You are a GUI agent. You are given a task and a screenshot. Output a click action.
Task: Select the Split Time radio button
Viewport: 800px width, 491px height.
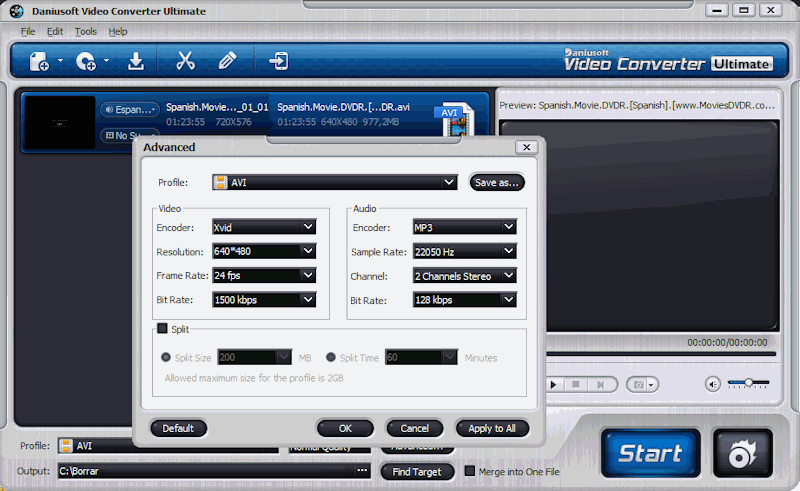[331, 357]
